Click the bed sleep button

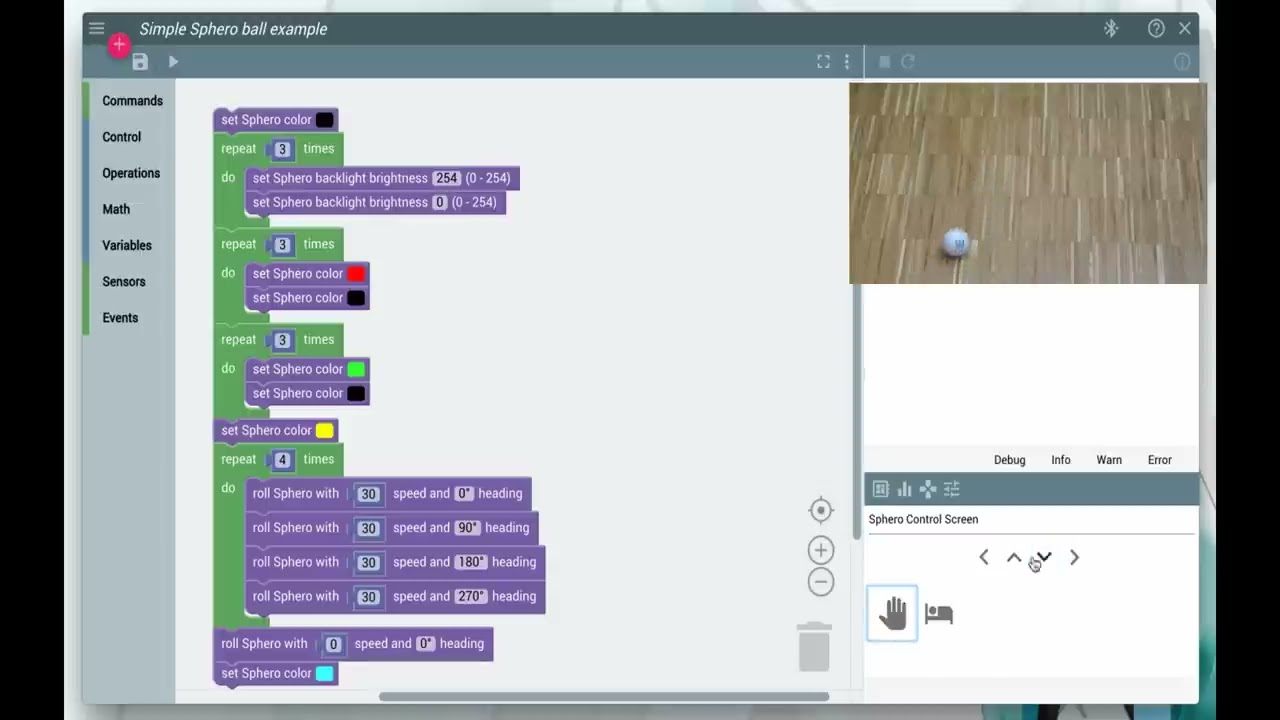tap(939, 614)
